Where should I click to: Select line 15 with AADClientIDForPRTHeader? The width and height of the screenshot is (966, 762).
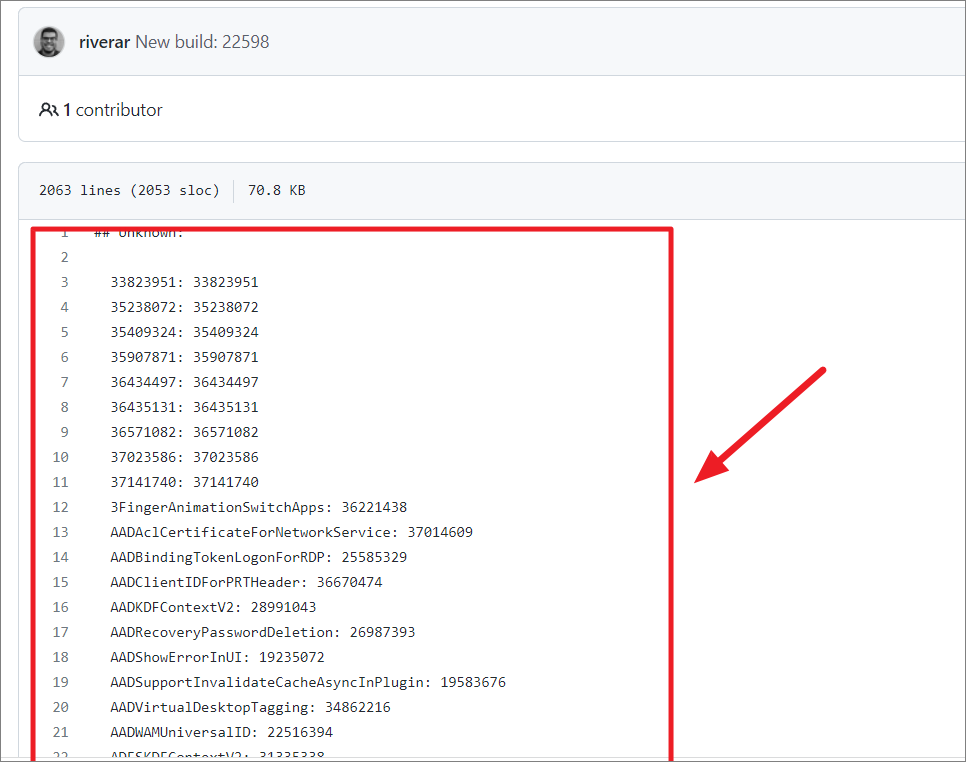(x=60, y=582)
